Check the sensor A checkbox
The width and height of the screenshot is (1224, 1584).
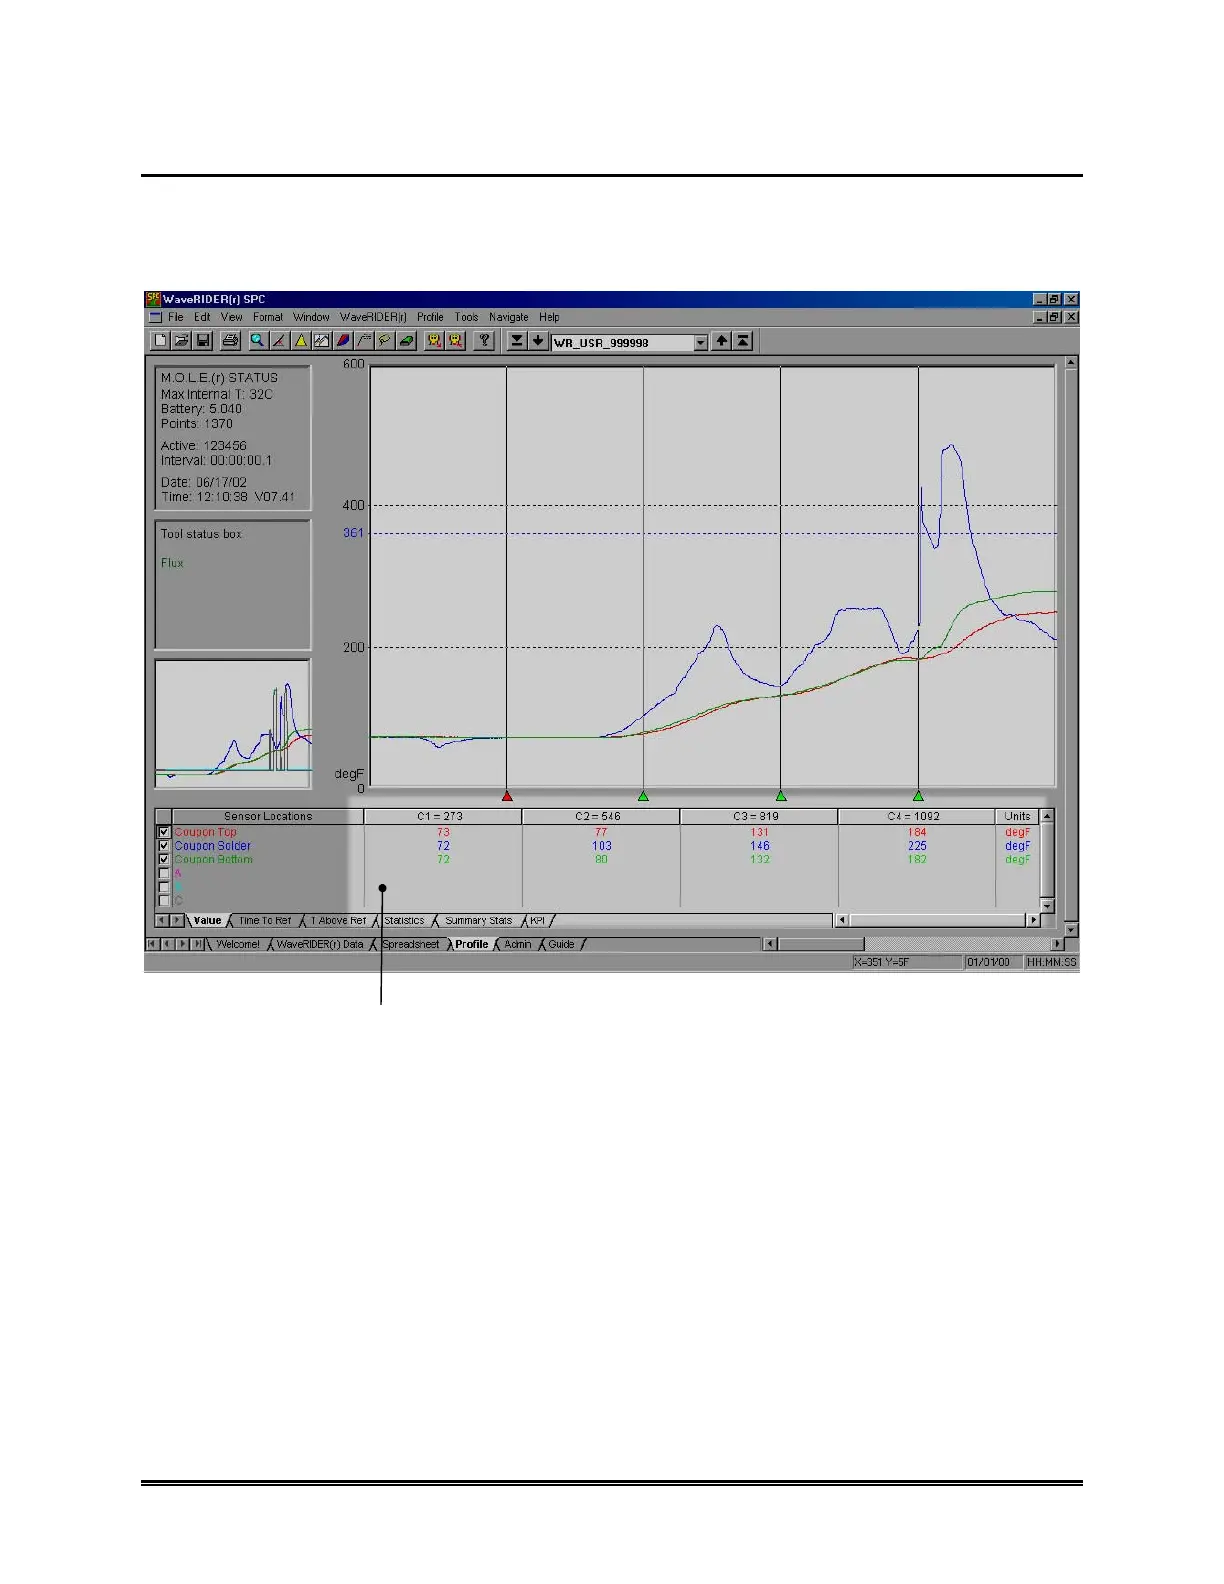pyautogui.click(x=164, y=873)
